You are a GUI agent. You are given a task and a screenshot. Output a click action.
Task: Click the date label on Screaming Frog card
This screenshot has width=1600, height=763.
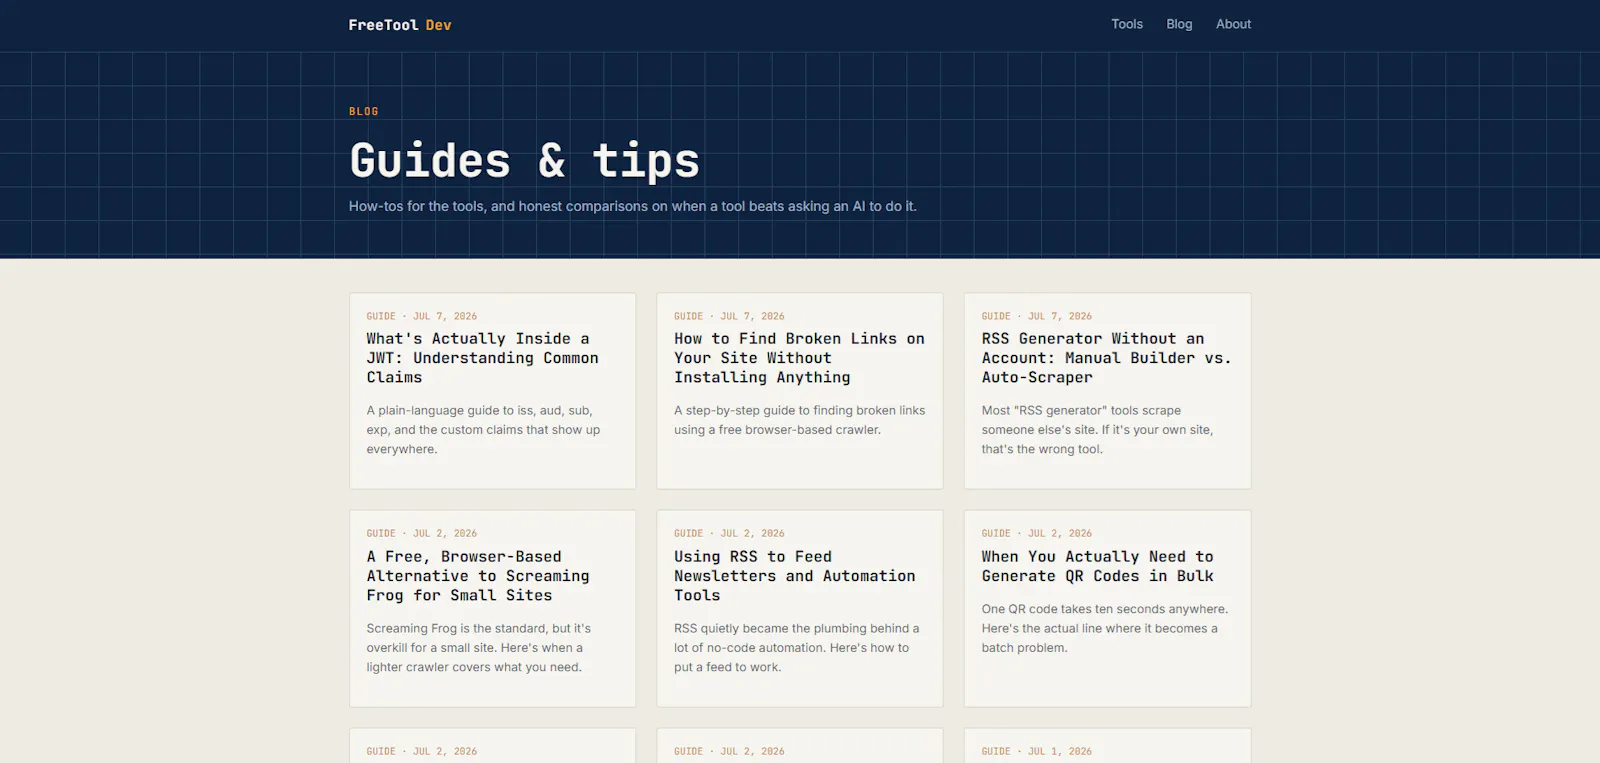[x=421, y=534]
